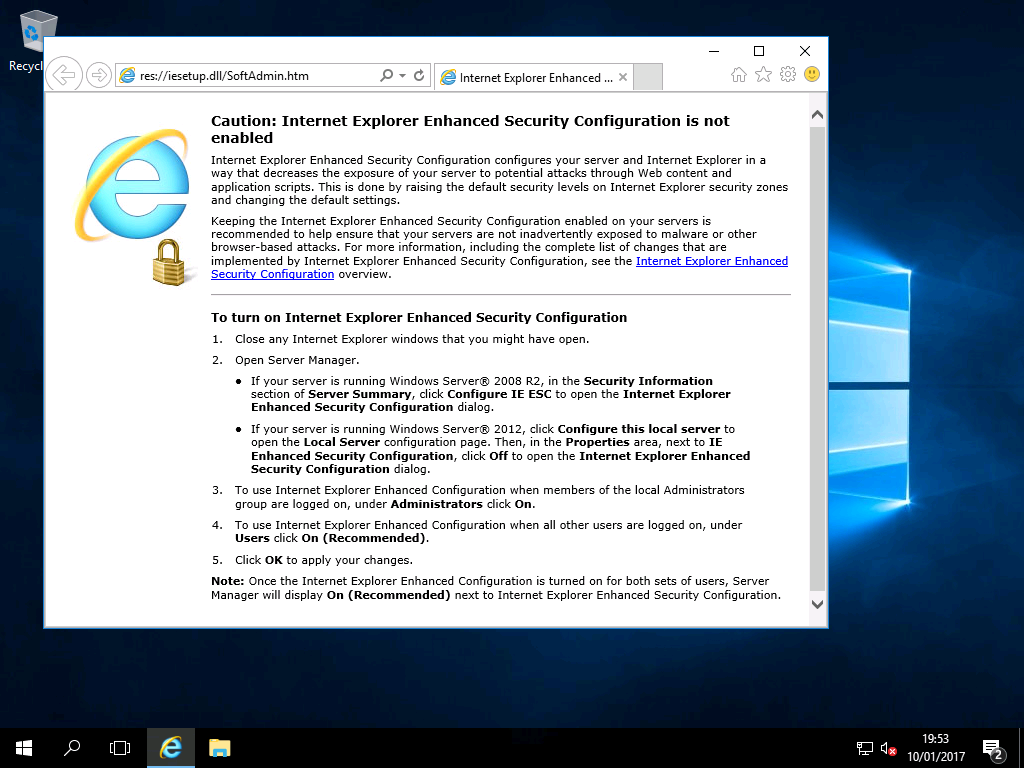Open the address bar autocomplete dropdown arrow
Image resolution: width=1024 pixels, height=768 pixels.
pyautogui.click(x=402, y=75)
